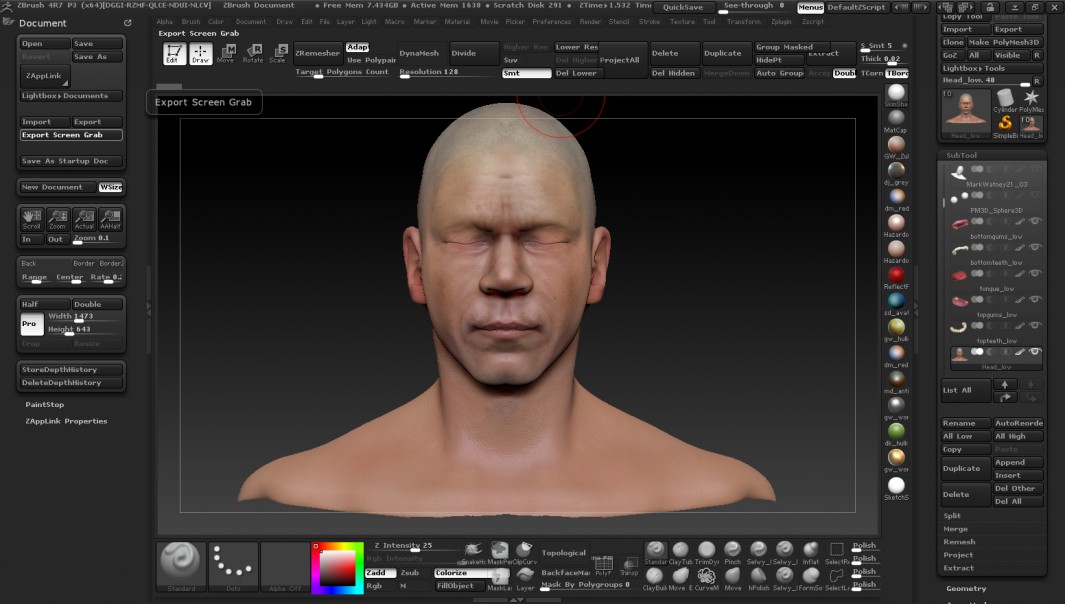
Task: Open the Material menu
Action: tap(457, 22)
